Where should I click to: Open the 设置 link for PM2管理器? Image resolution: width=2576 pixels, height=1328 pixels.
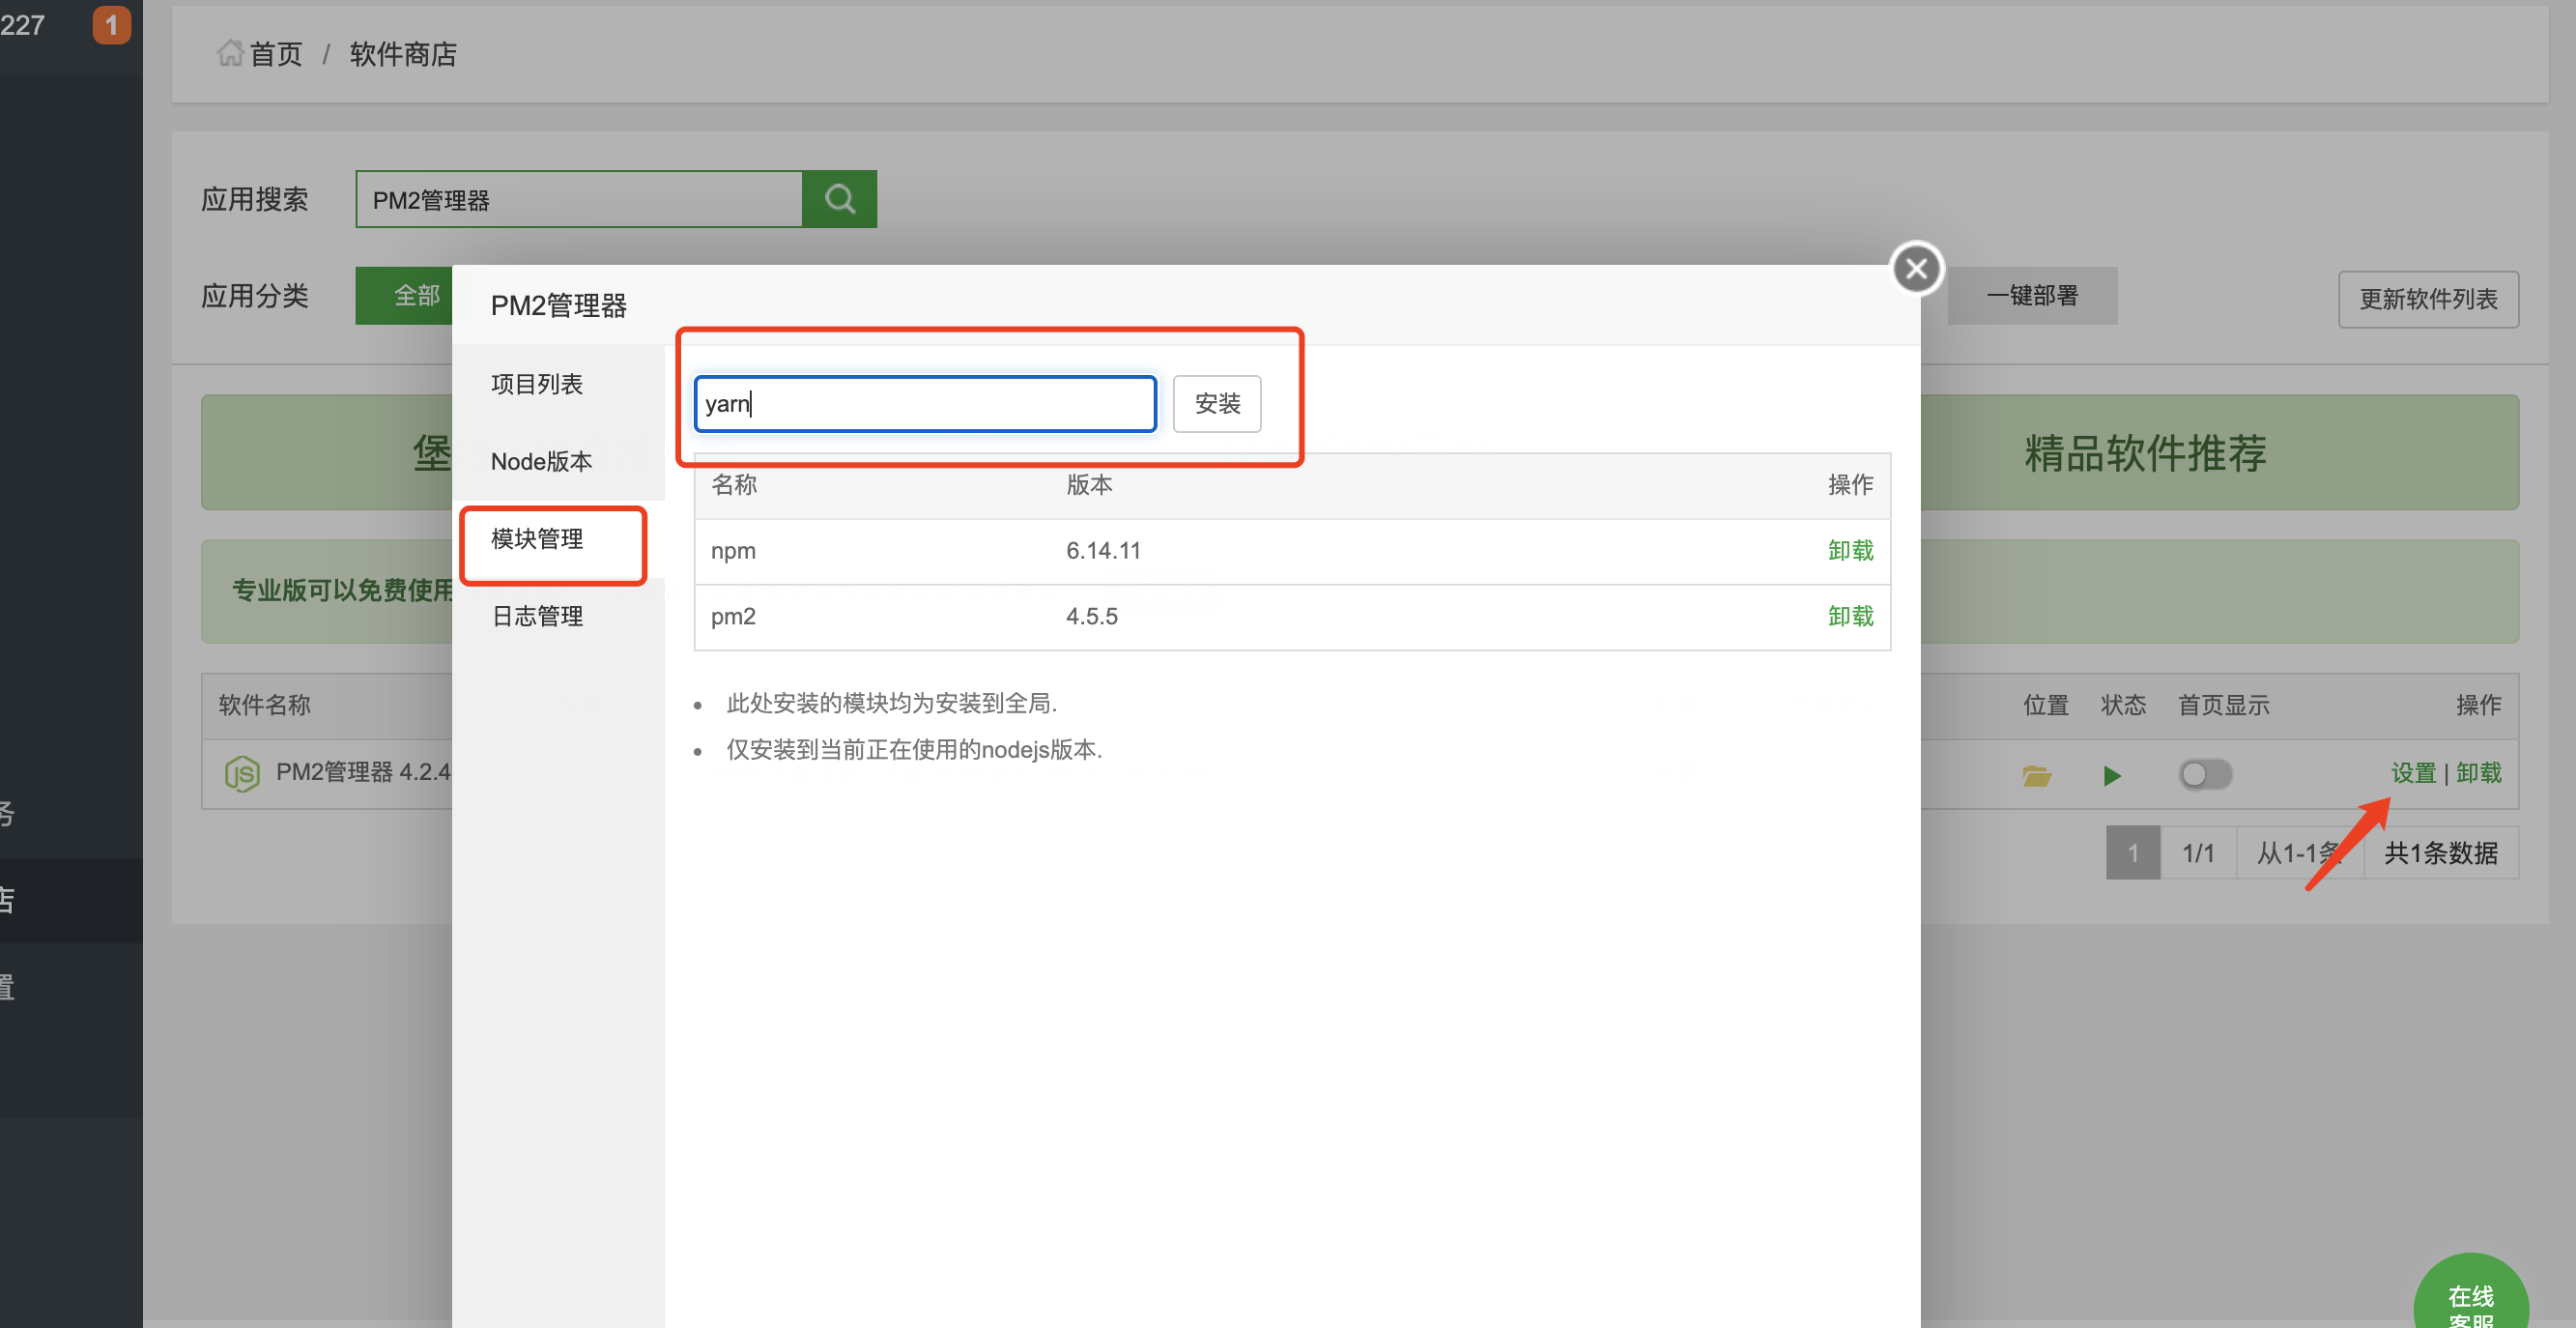tap(2412, 773)
